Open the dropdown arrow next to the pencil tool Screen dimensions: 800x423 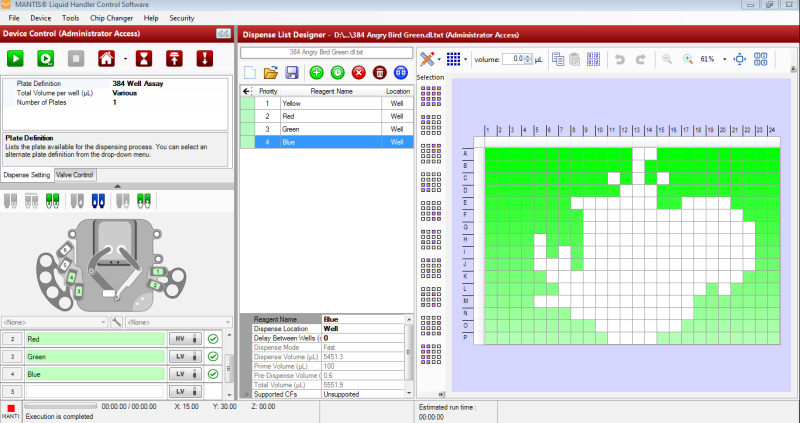pos(439,60)
